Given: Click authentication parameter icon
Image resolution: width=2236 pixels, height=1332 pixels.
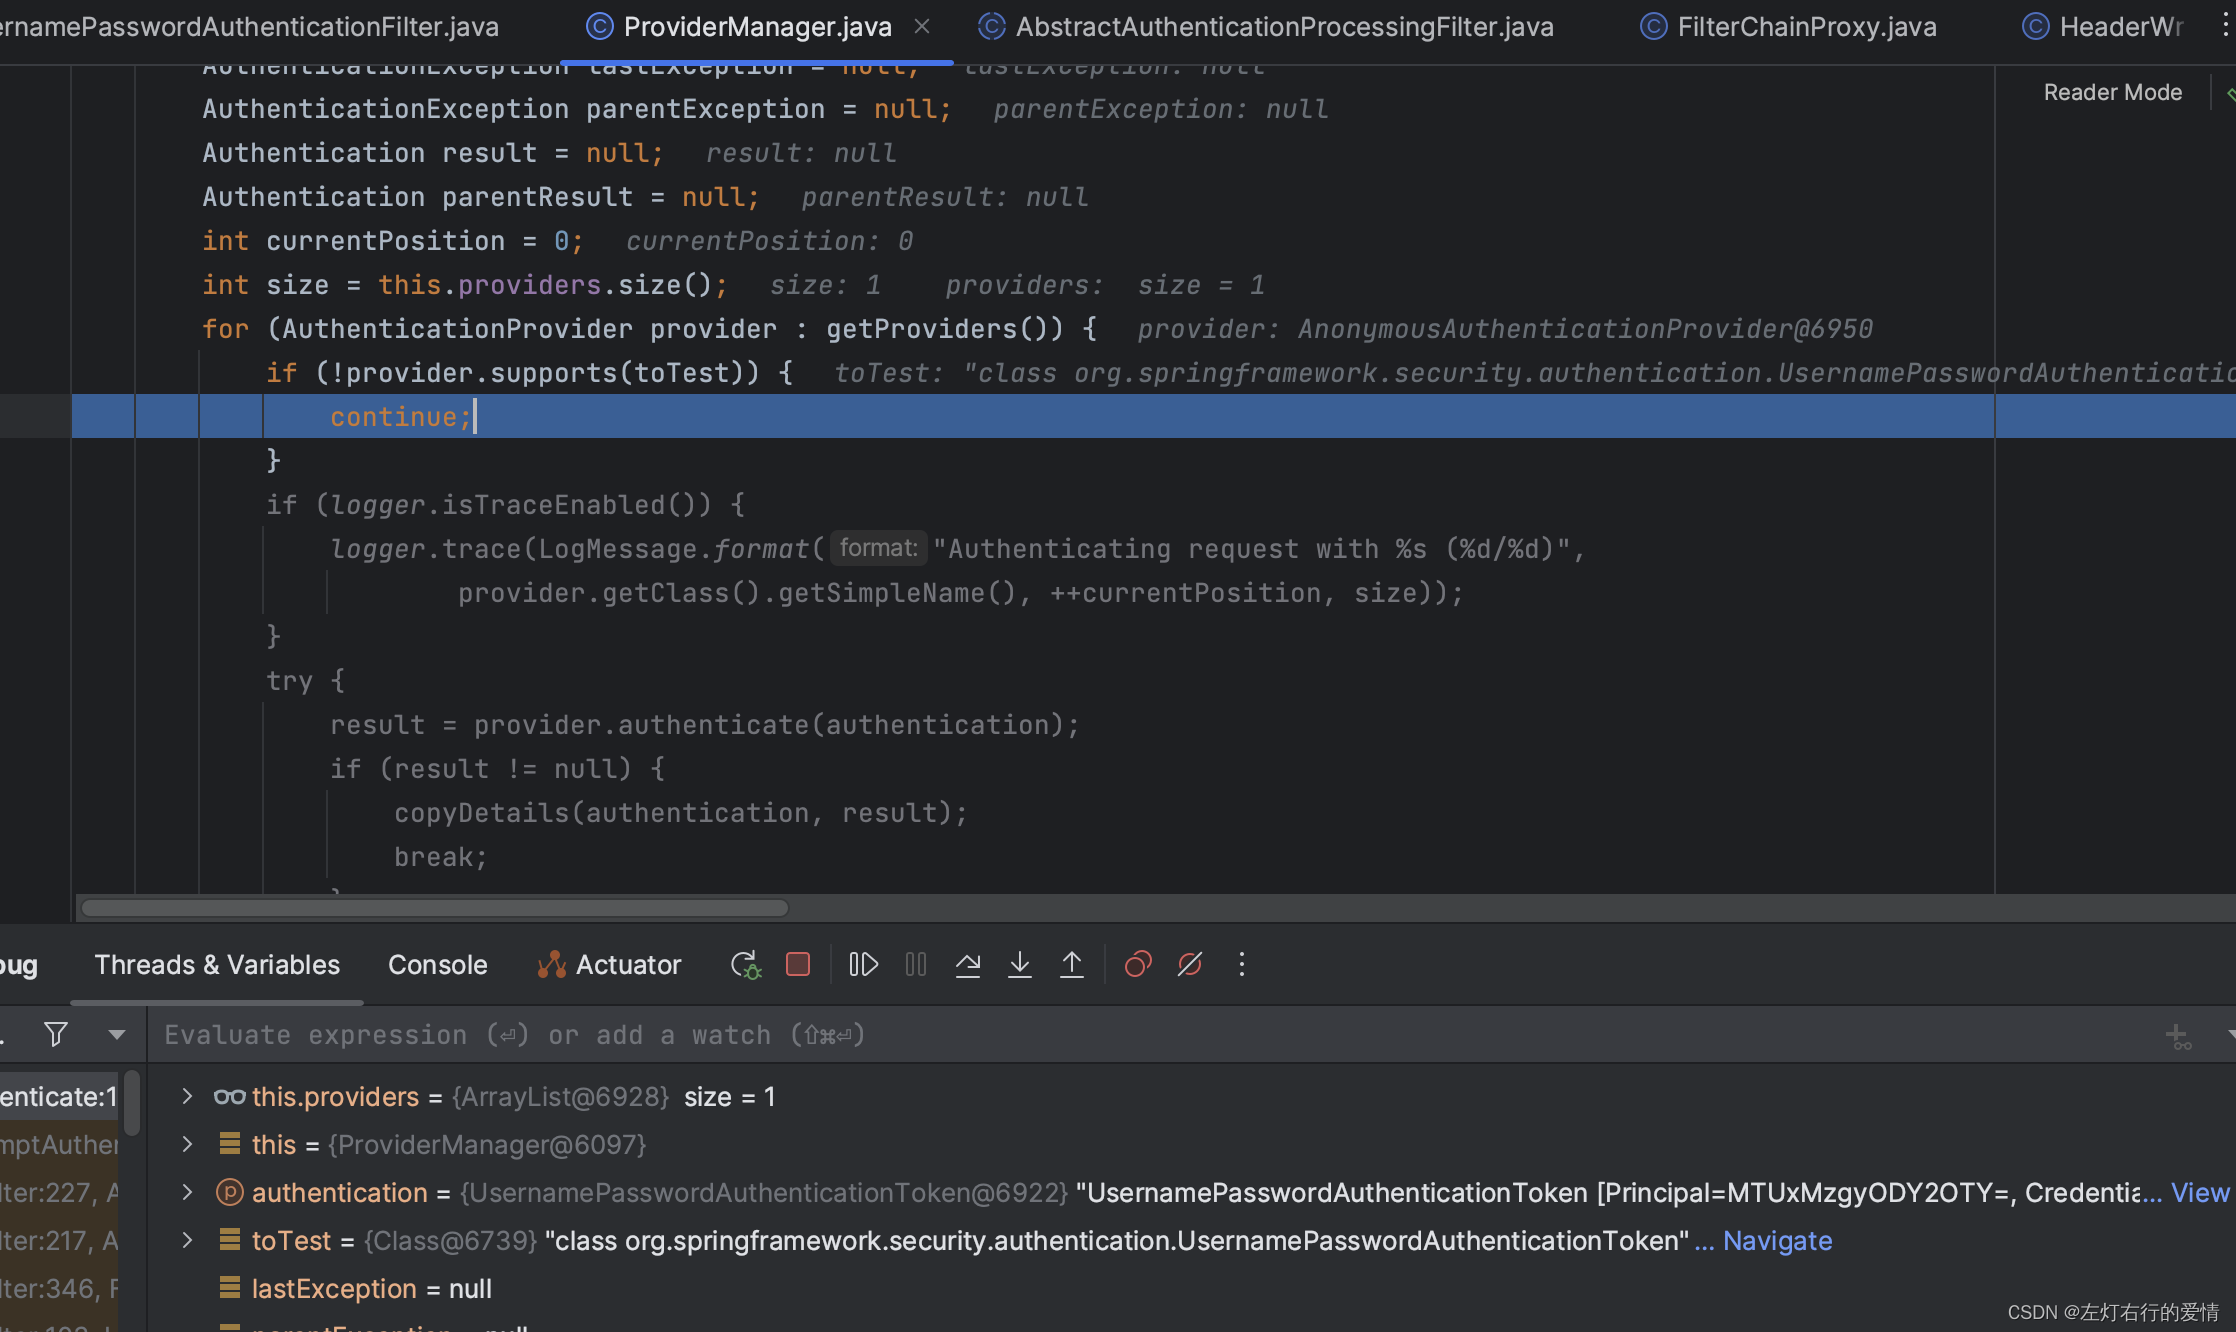Looking at the screenshot, I should click(x=230, y=1192).
